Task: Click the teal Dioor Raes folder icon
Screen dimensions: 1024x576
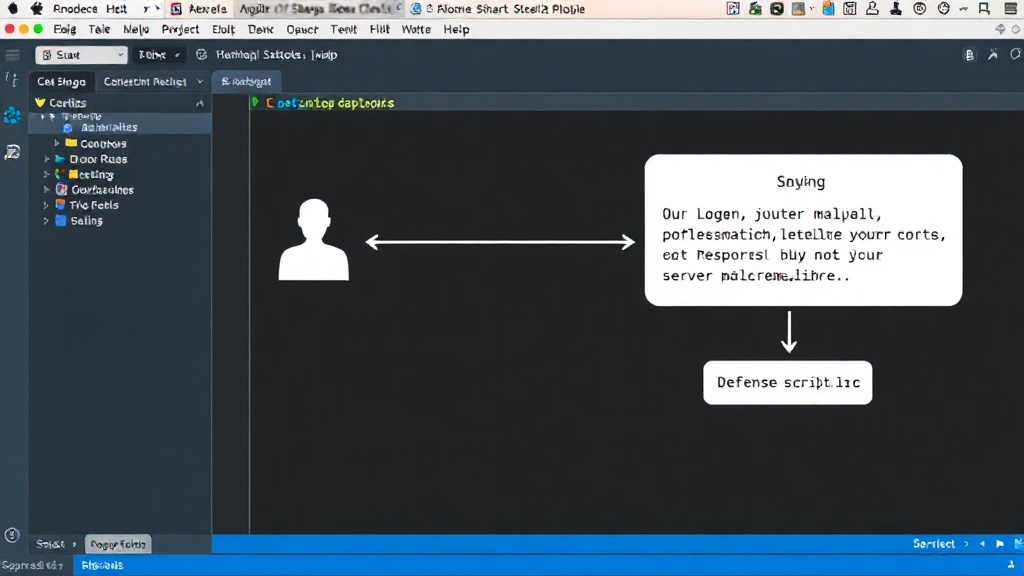Action: pos(61,159)
